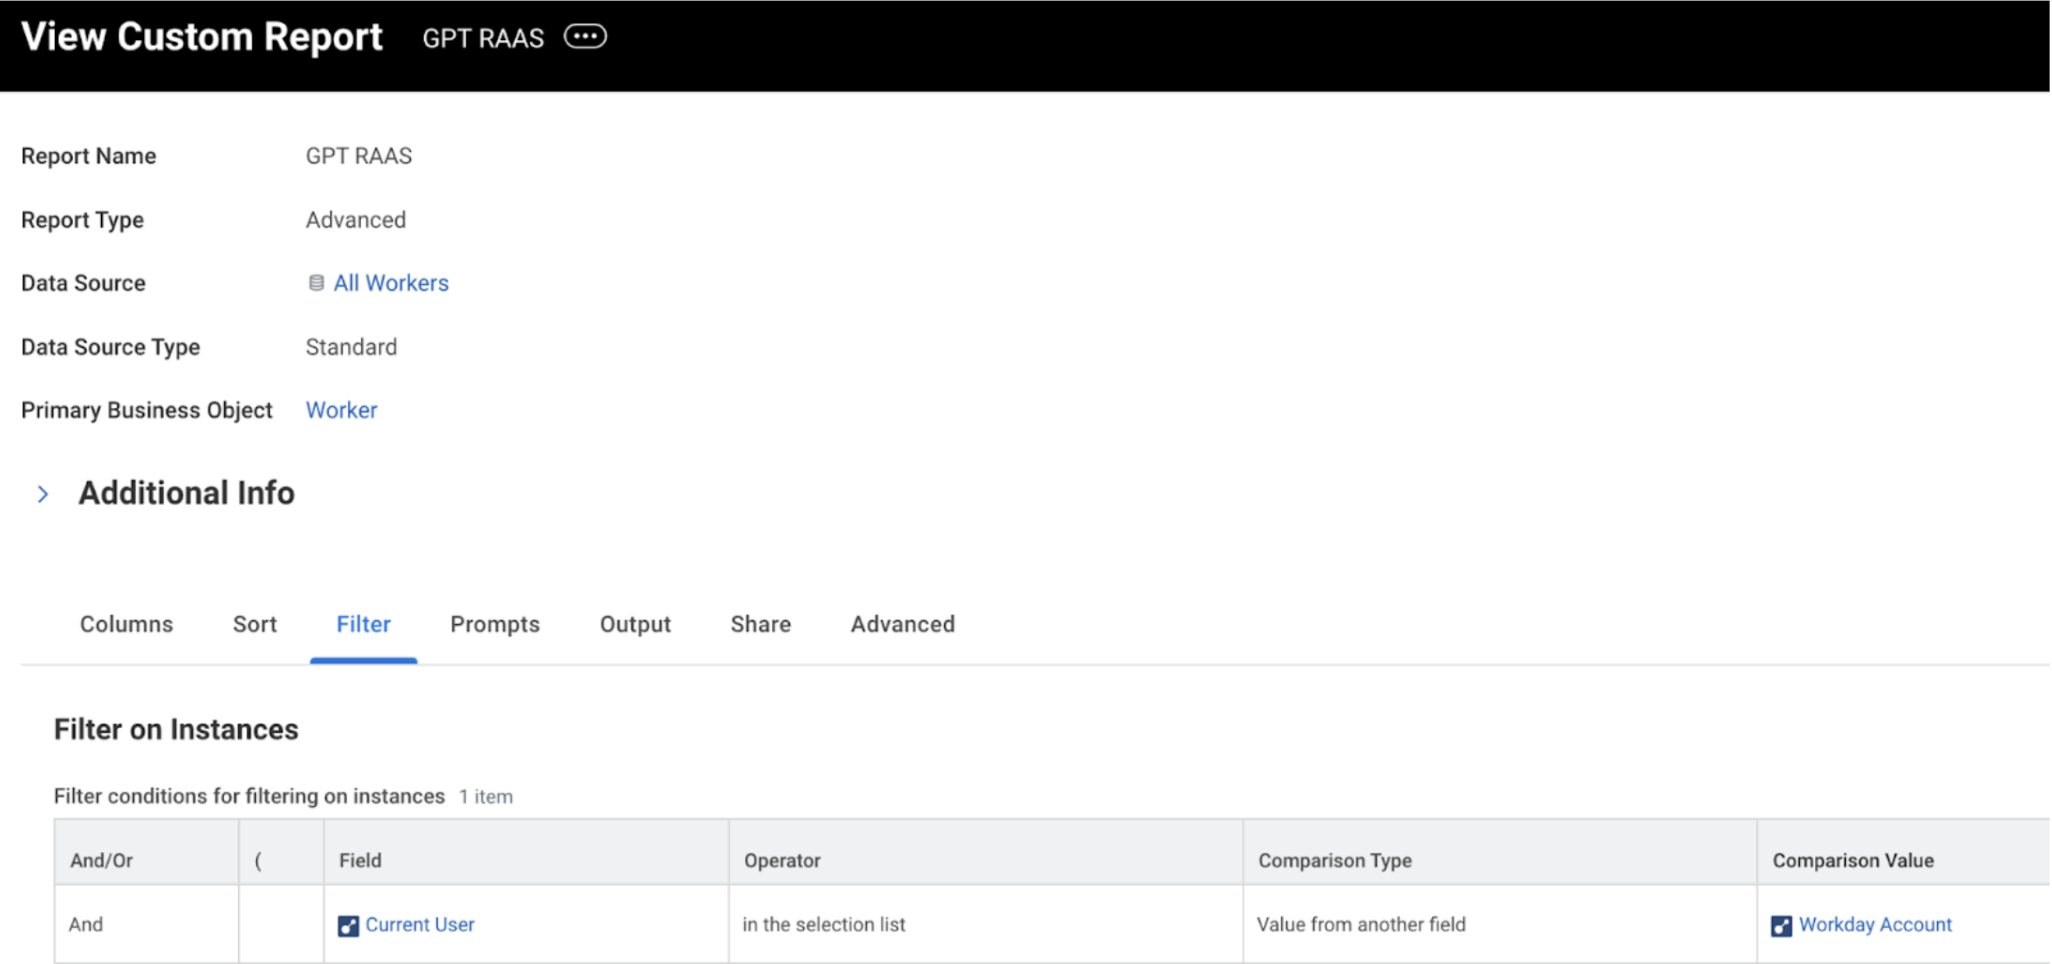Screen dimensions: 2052x964
Task: Switch to the Sort tab
Action: [255, 624]
